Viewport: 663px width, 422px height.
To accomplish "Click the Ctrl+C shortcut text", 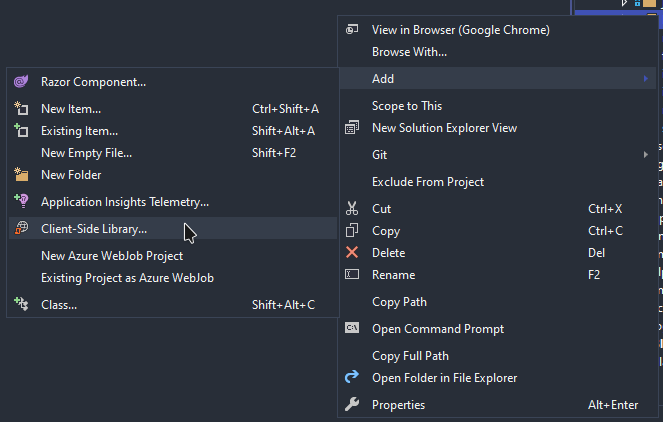I will pos(605,230).
